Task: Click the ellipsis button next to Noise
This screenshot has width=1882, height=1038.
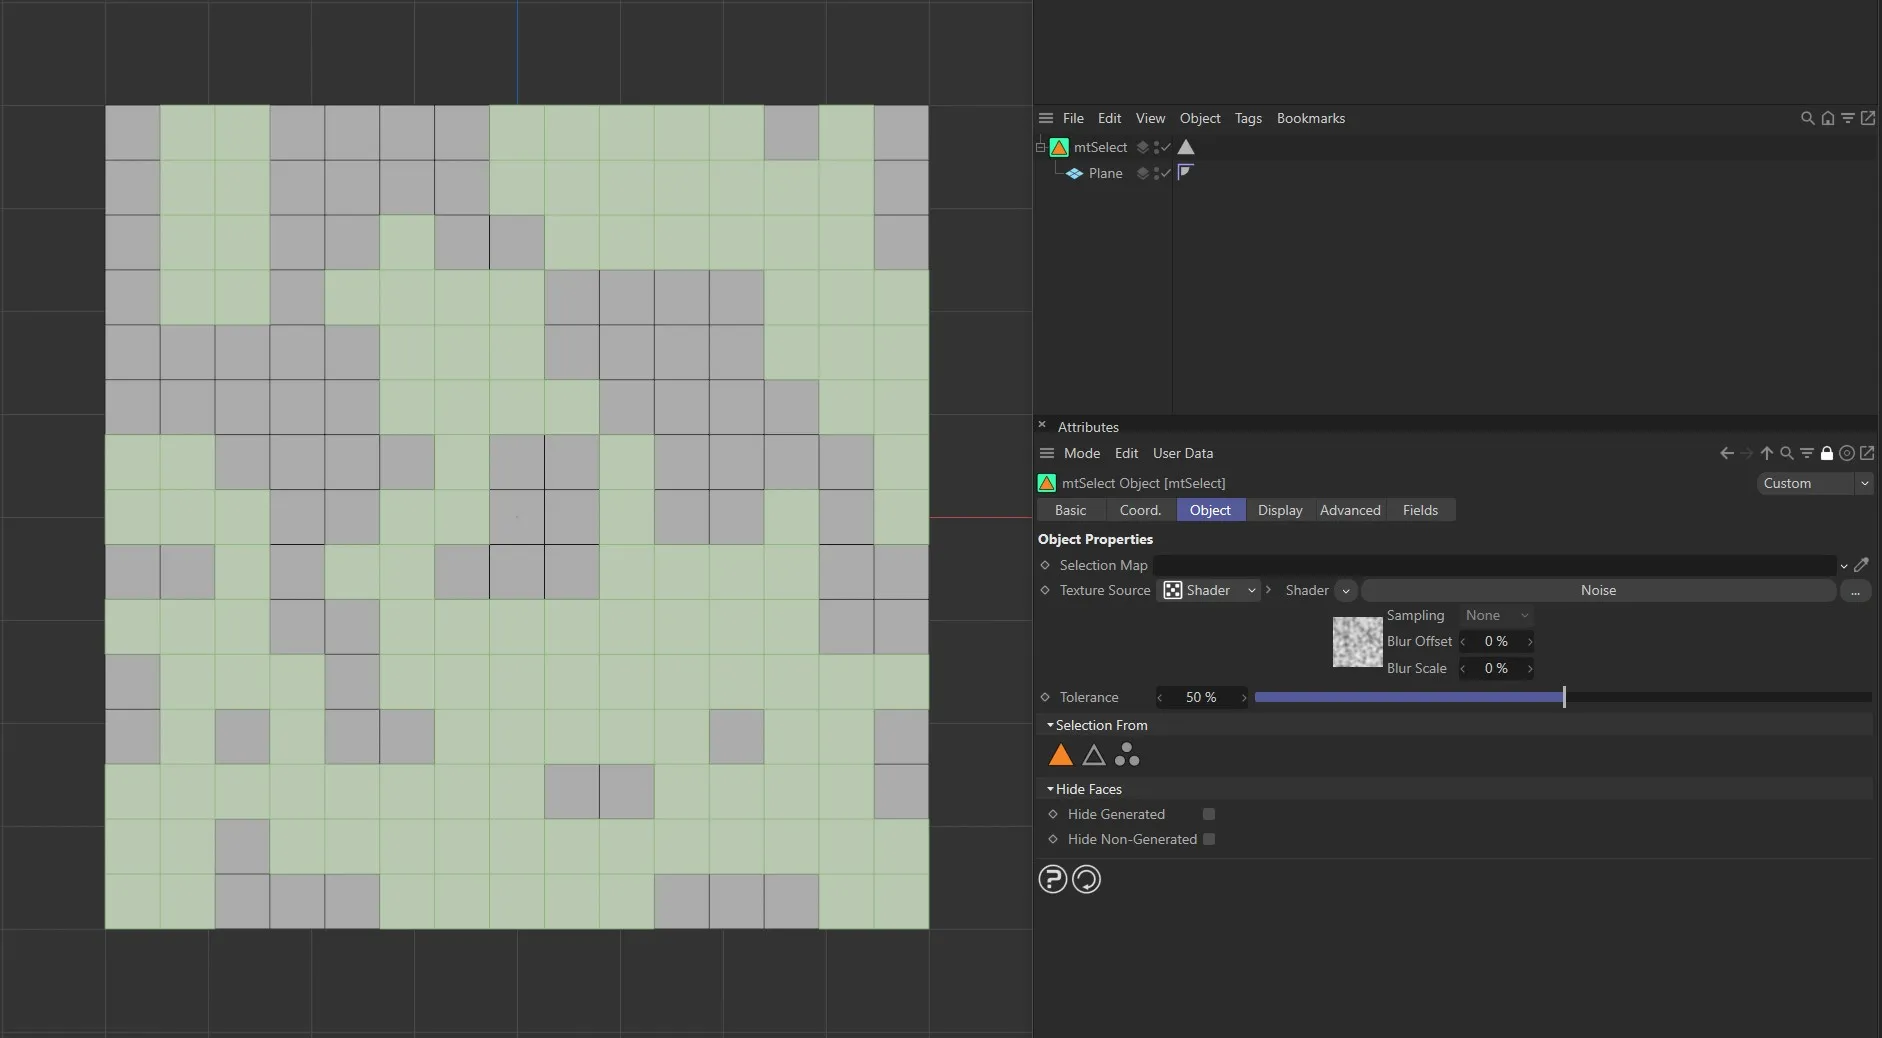Action: click(x=1856, y=591)
